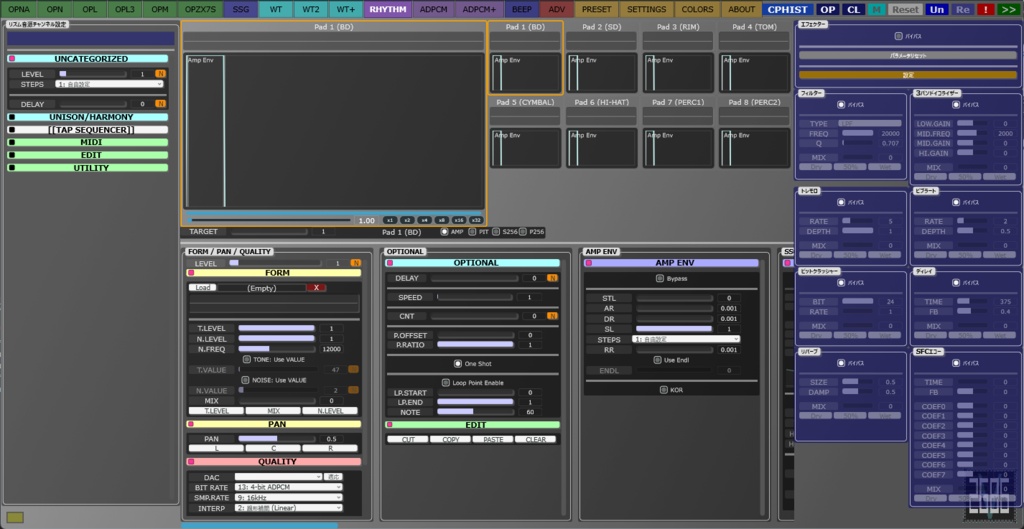Expand the UNISON/HARMONY section

pos(88,118)
